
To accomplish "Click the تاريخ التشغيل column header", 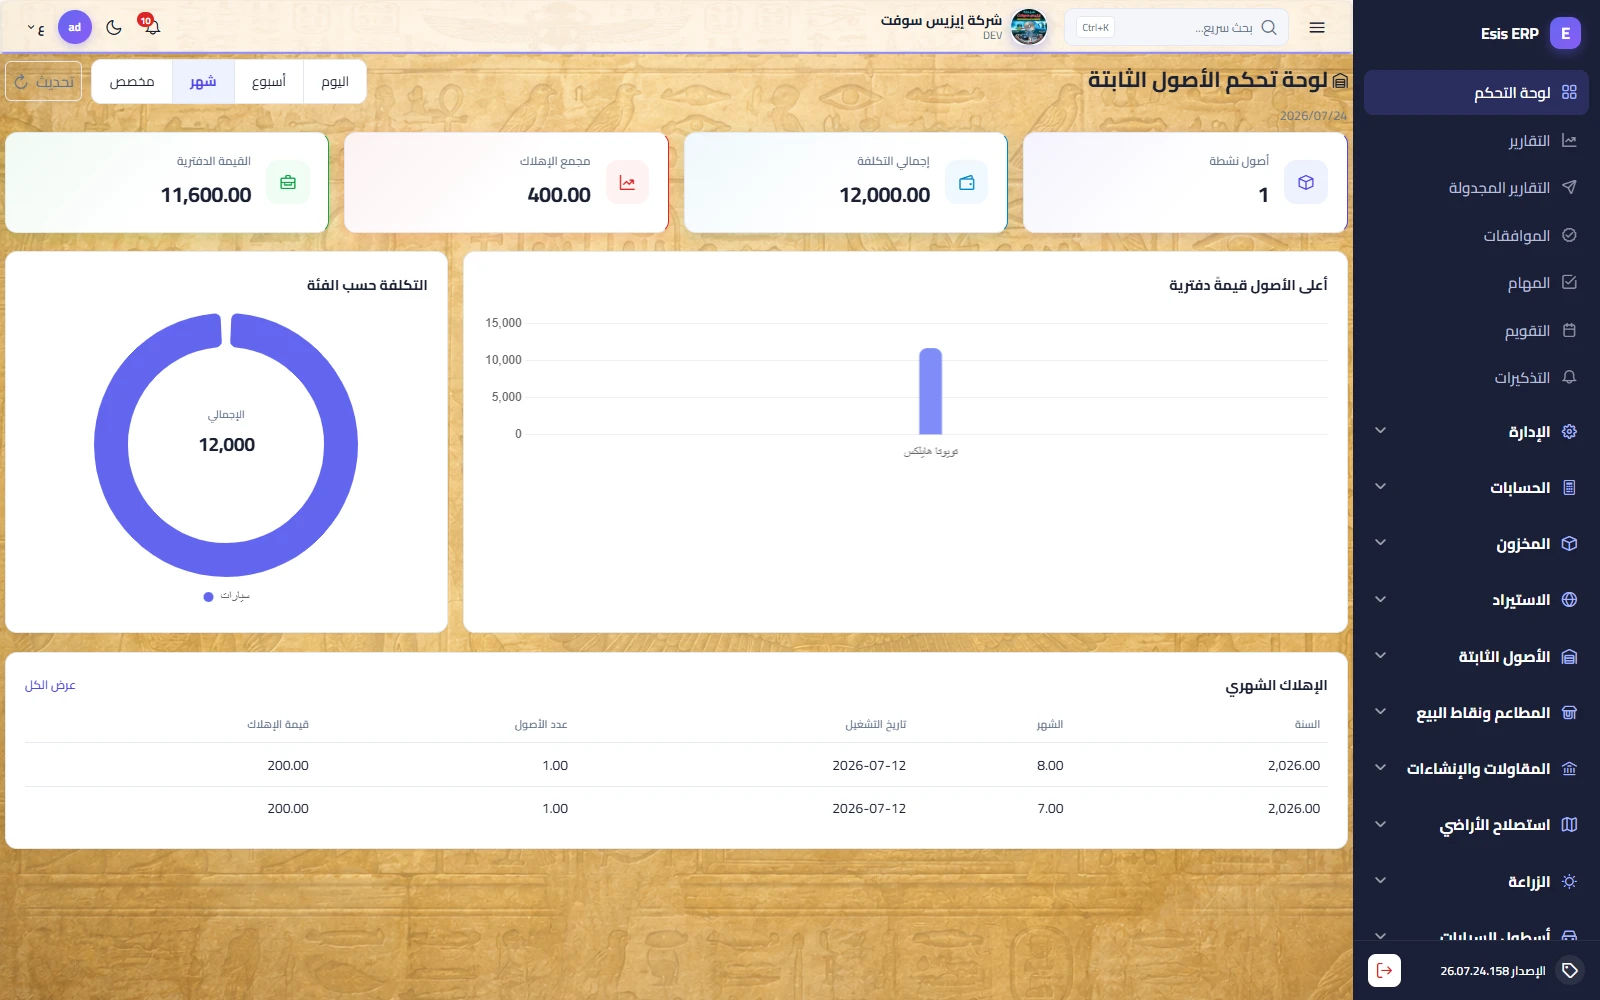I will [875, 724].
